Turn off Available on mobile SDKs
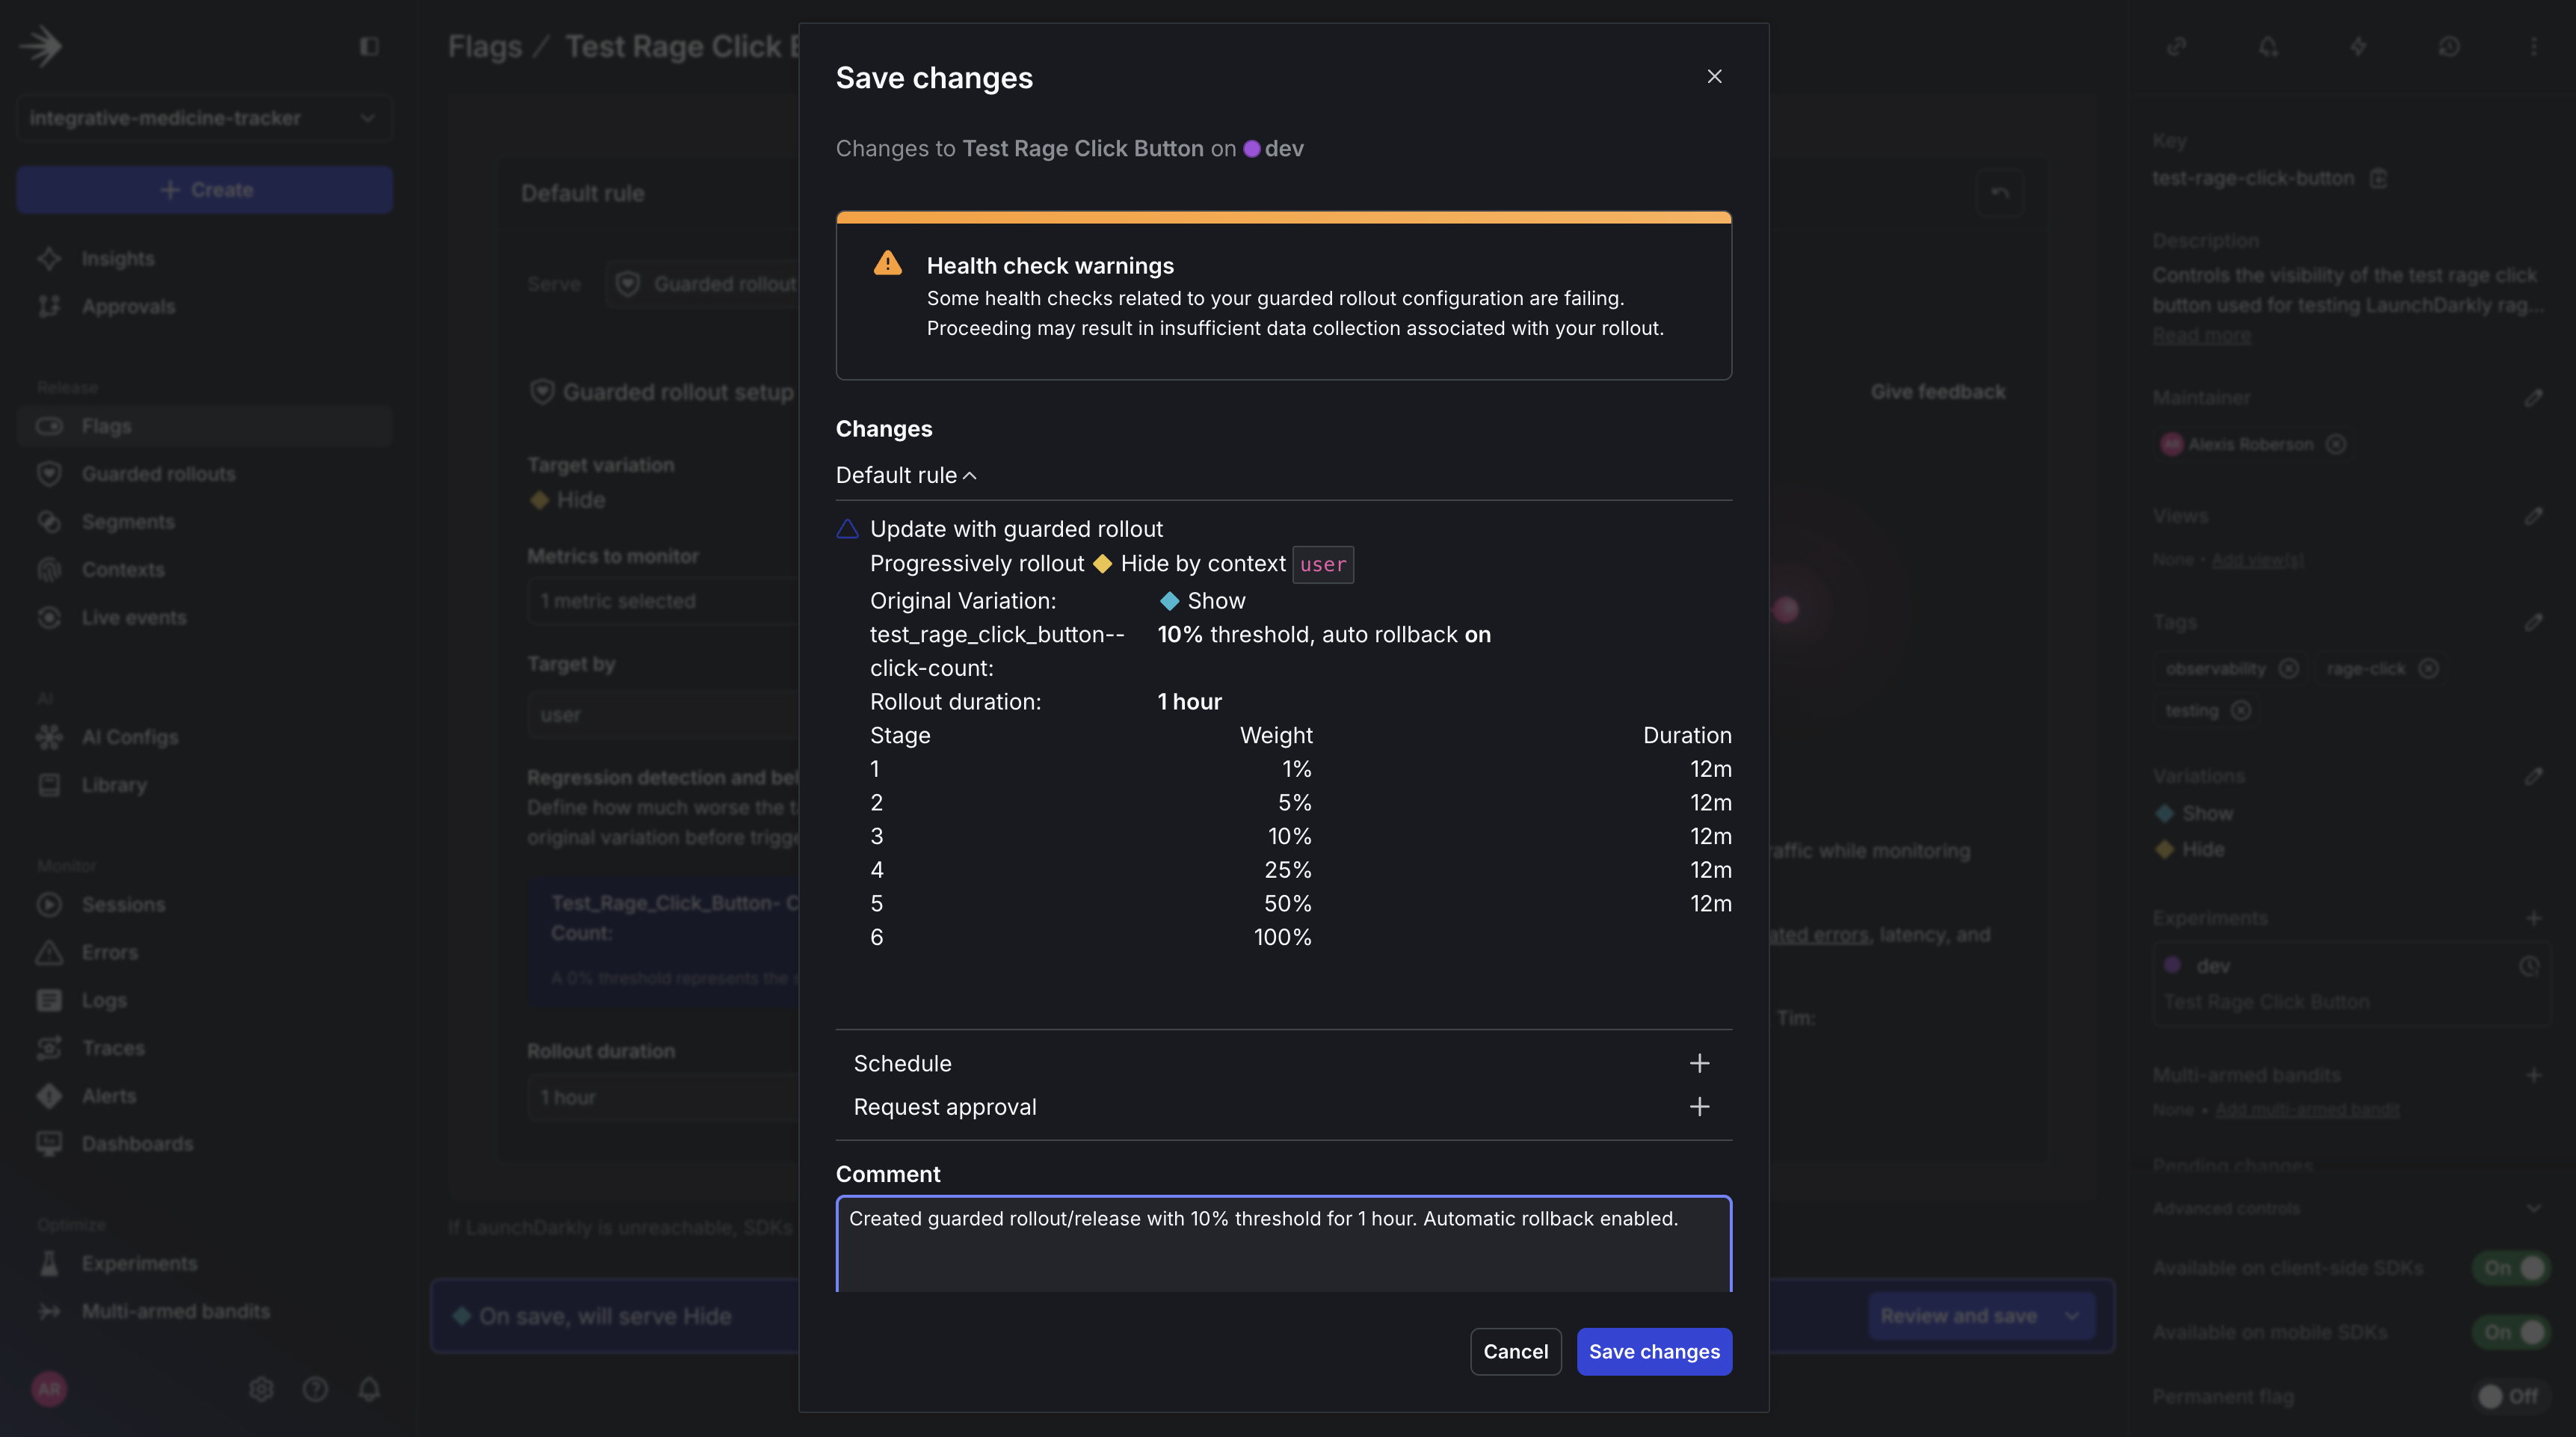This screenshot has height=1437, width=2576. (x=2512, y=1331)
